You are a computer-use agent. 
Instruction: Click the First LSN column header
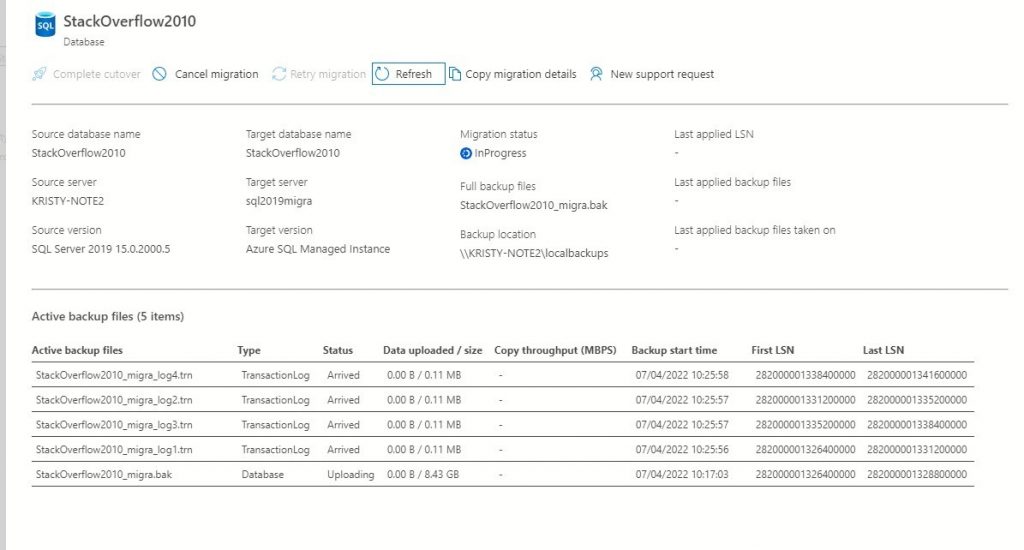[x=775, y=350]
